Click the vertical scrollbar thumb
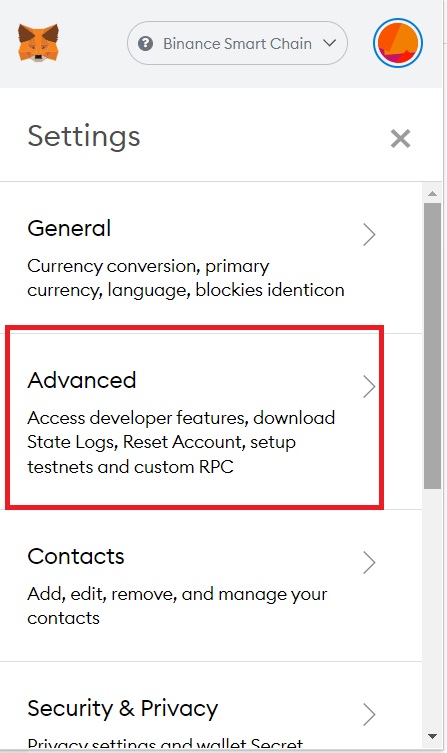 pos(432,346)
